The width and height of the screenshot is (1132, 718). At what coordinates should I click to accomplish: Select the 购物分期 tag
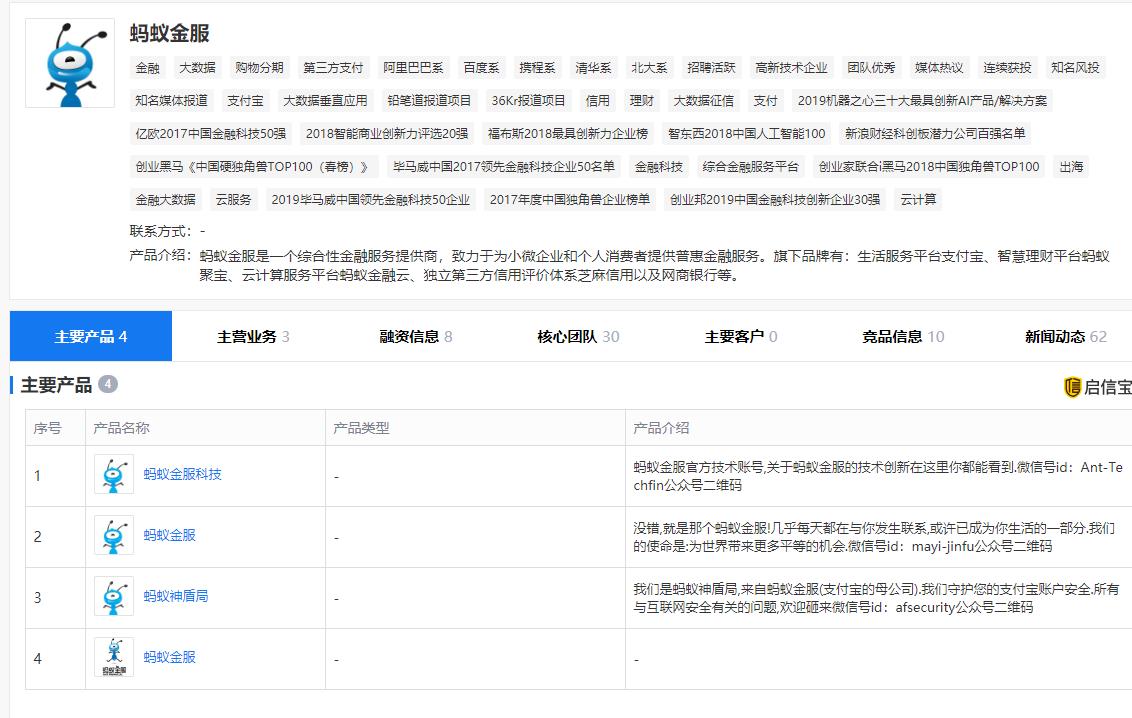coord(259,68)
